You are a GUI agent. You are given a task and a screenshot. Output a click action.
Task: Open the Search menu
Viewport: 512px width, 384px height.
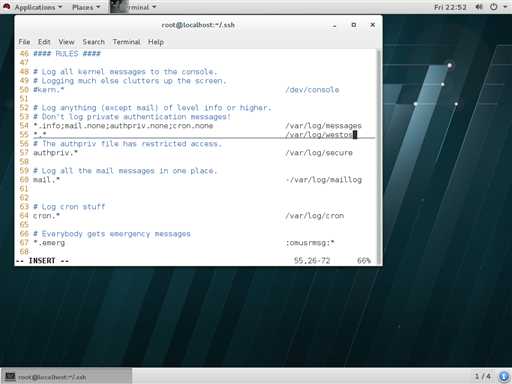pos(94,42)
